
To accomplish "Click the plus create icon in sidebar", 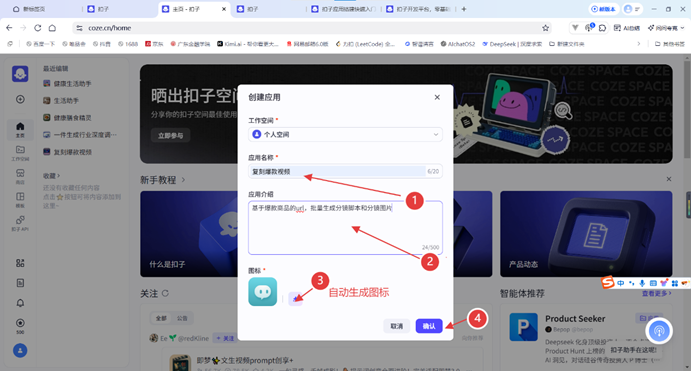I will pyautogui.click(x=20, y=99).
